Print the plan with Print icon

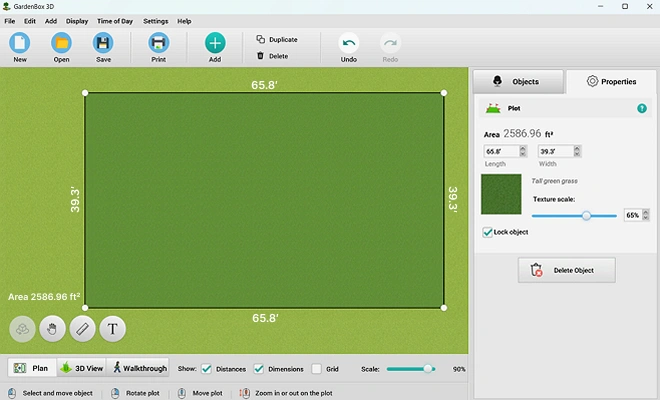(x=159, y=43)
